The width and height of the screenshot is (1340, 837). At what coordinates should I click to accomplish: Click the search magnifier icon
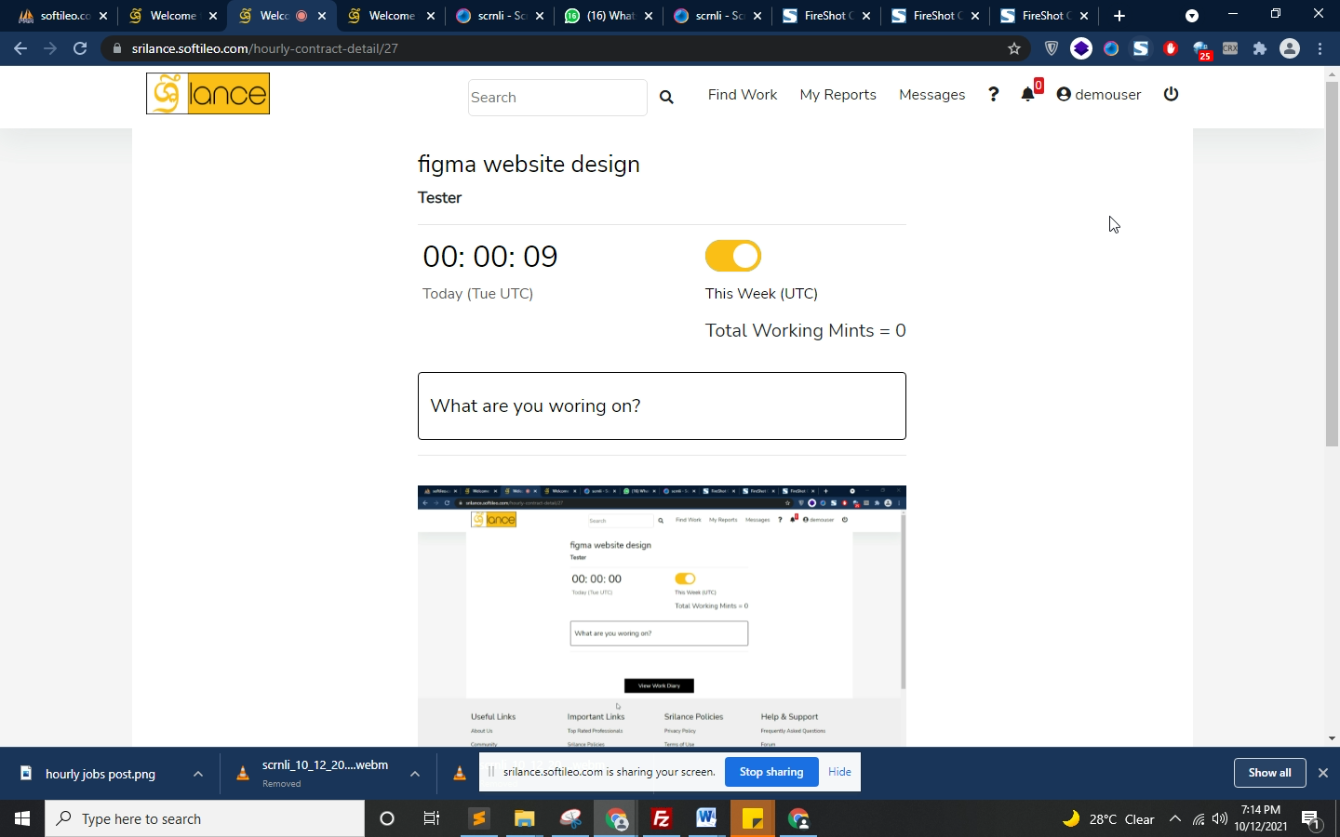point(666,97)
